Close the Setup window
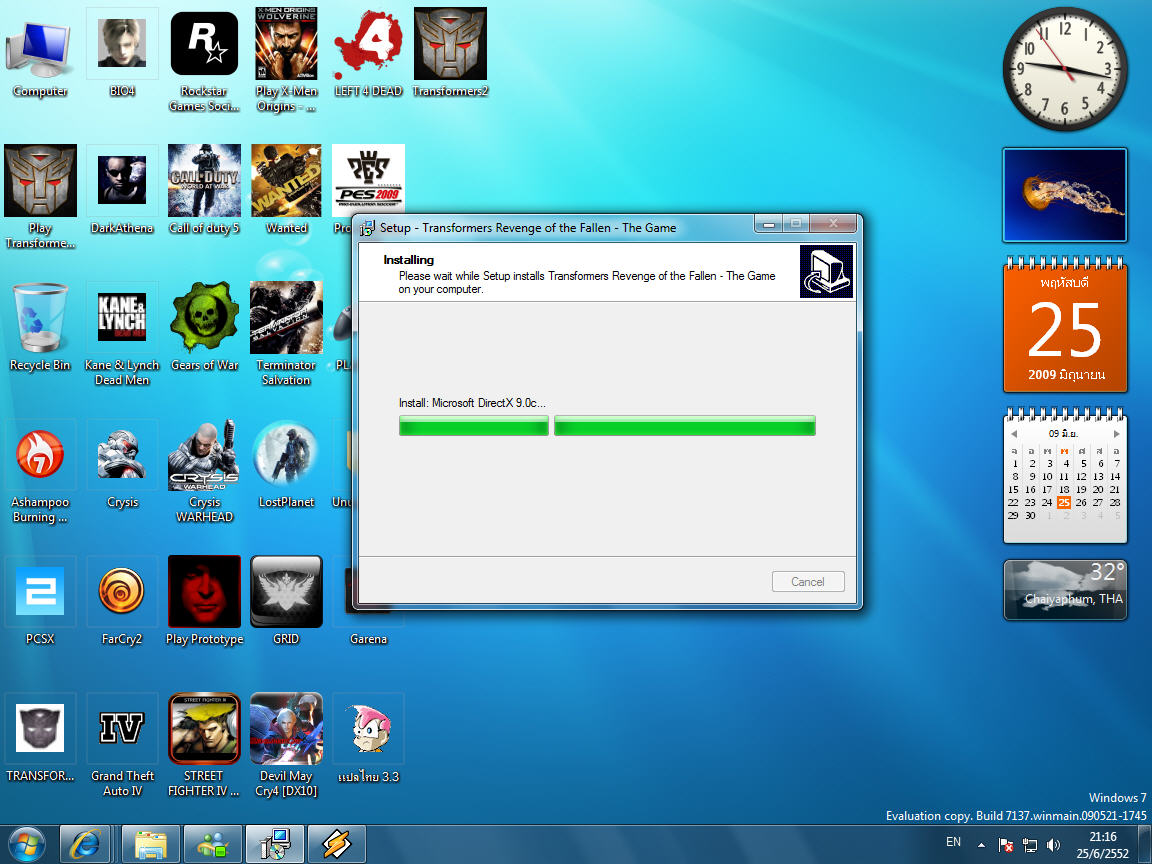This screenshot has height=864, width=1152. [x=833, y=223]
